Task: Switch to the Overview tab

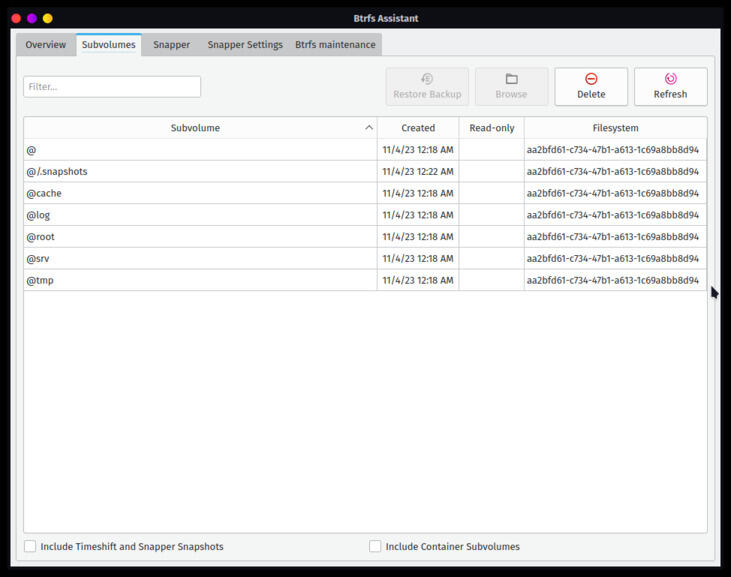Action: point(46,45)
